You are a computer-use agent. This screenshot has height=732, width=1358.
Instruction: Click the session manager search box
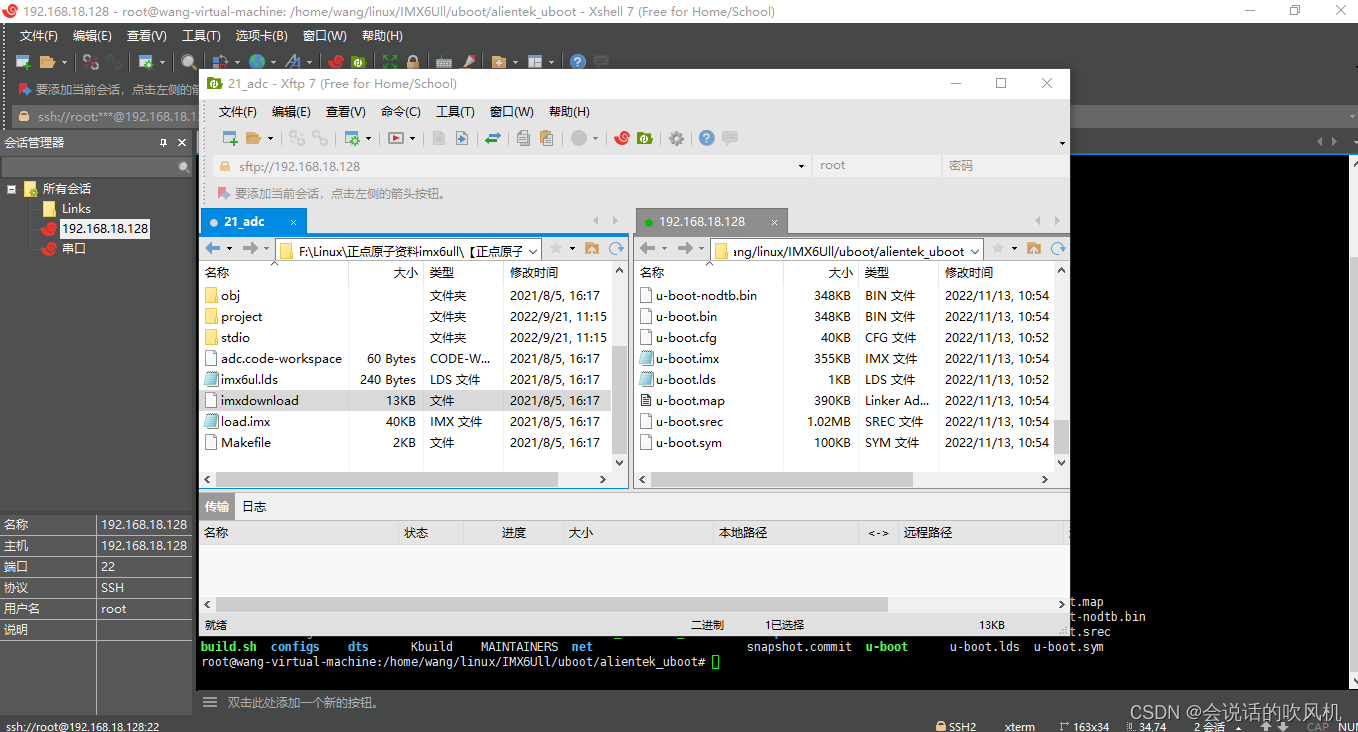coord(96,167)
